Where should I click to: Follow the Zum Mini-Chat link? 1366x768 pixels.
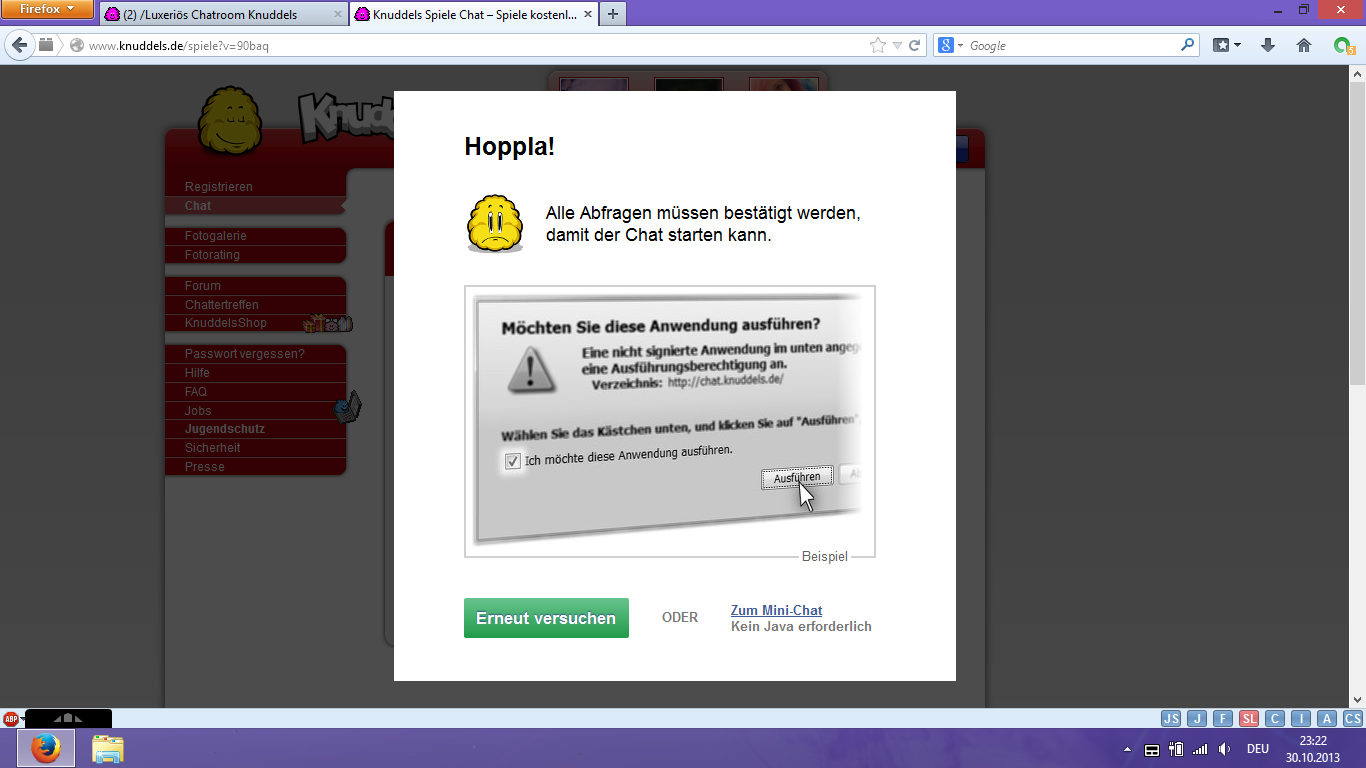click(x=776, y=610)
